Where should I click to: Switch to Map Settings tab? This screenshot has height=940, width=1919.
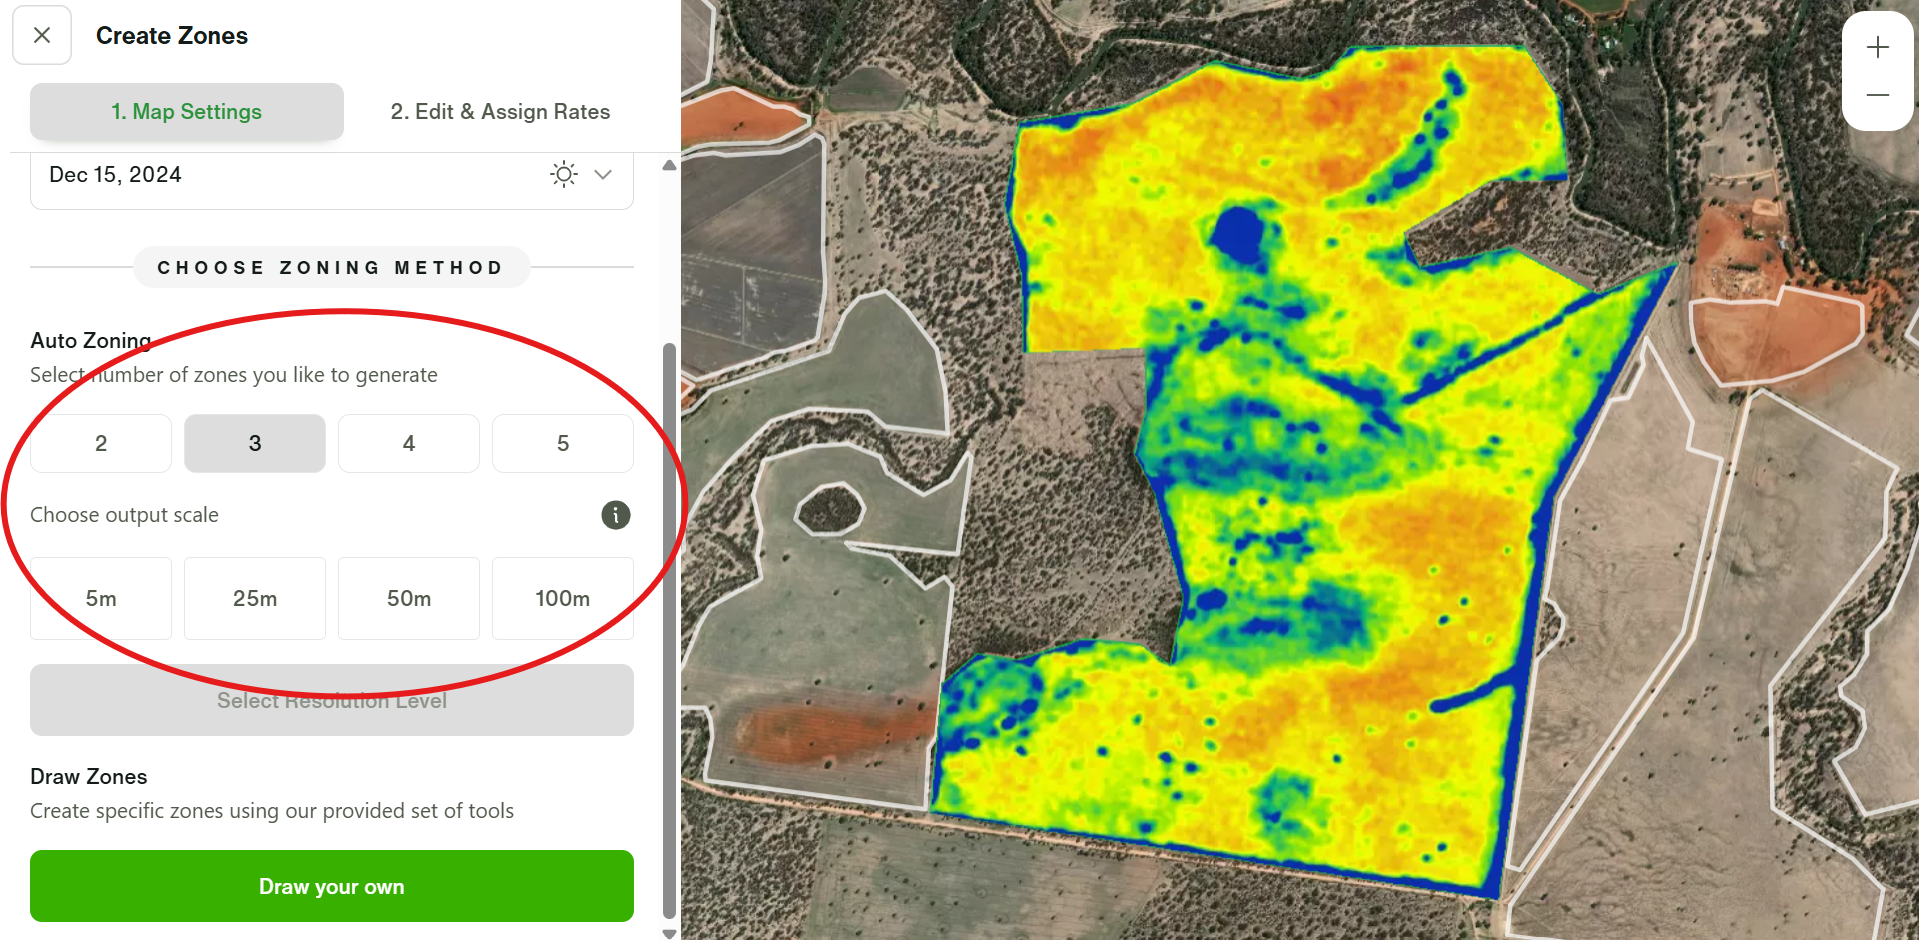(187, 112)
